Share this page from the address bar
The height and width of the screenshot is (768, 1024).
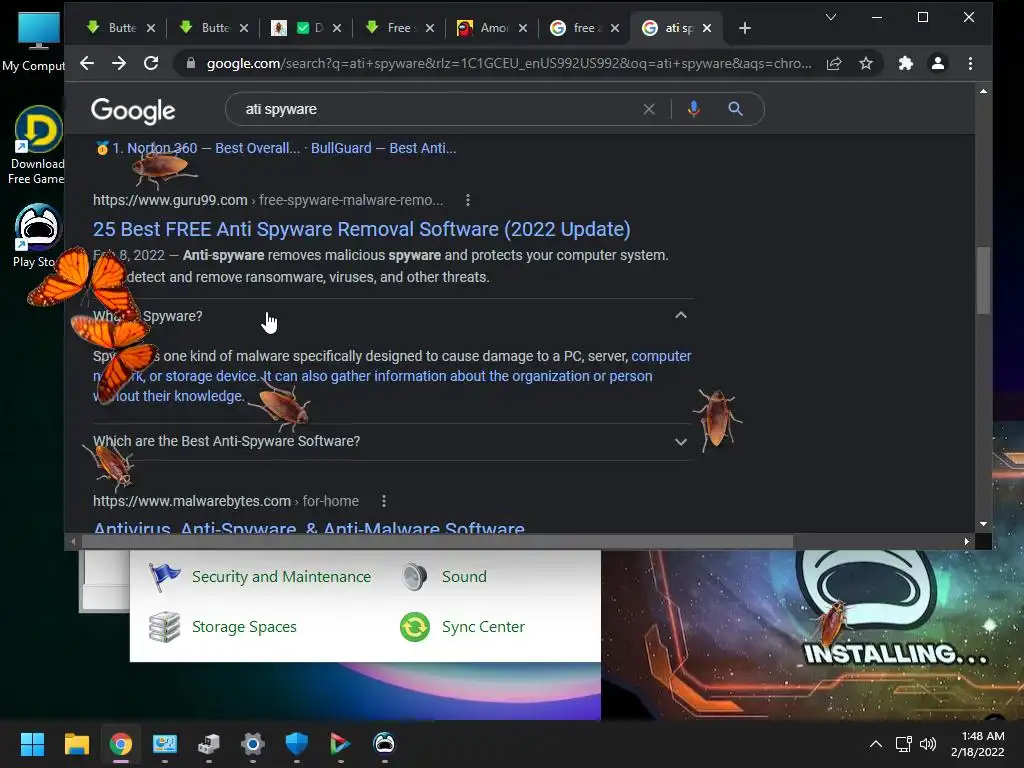point(834,63)
